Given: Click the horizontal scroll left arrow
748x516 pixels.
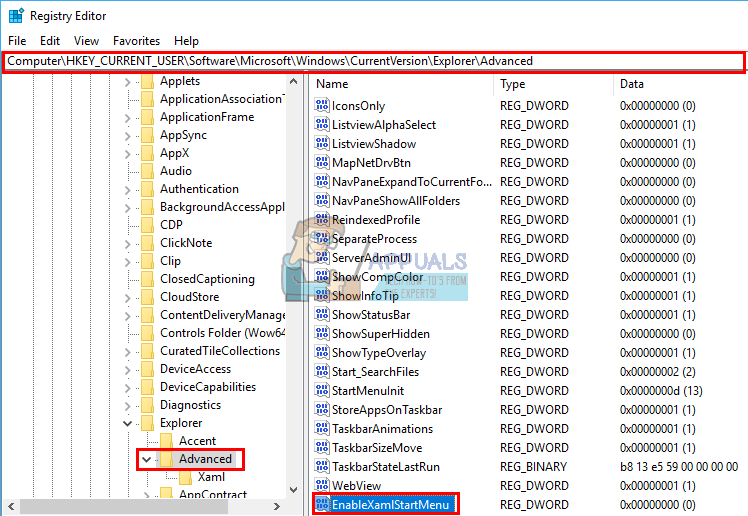Looking at the screenshot, I should [11, 506].
